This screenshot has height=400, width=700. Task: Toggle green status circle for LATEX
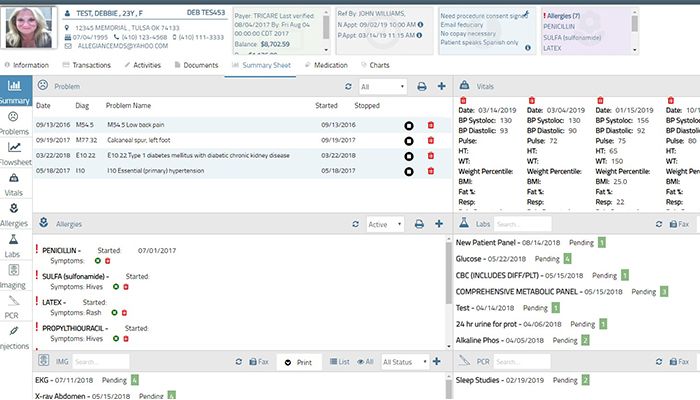pyautogui.click(x=114, y=312)
